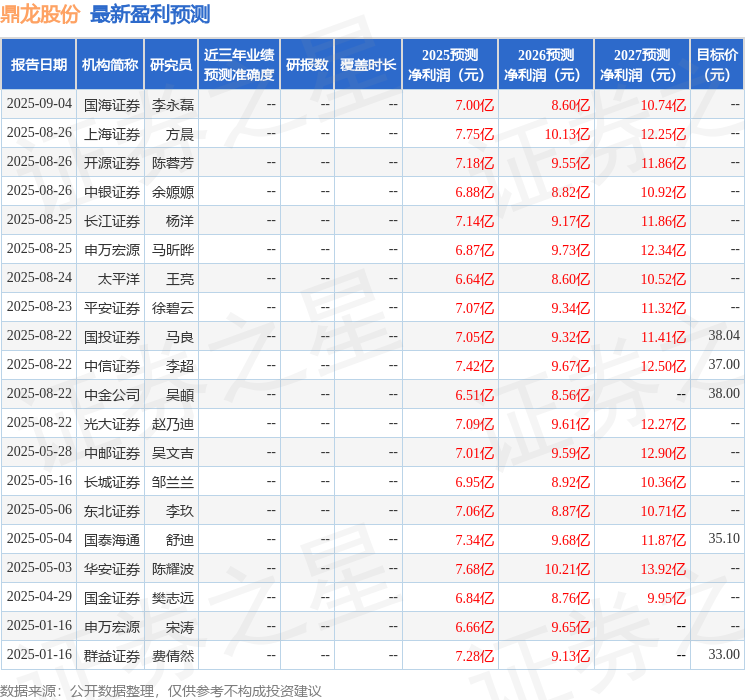The width and height of the screenshot is (745, 700).
Task: Click researcher name 方晨
Action: [x=180, y=134]
